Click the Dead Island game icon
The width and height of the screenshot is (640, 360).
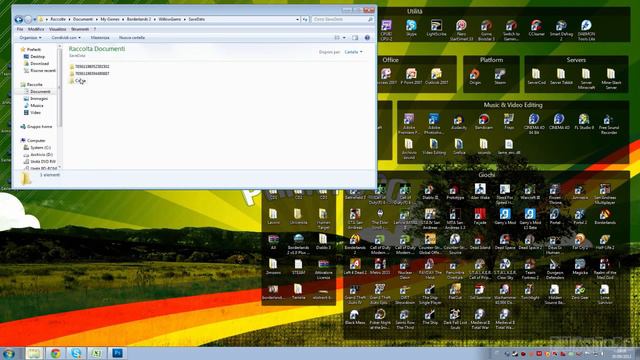(x=480, y=242)
